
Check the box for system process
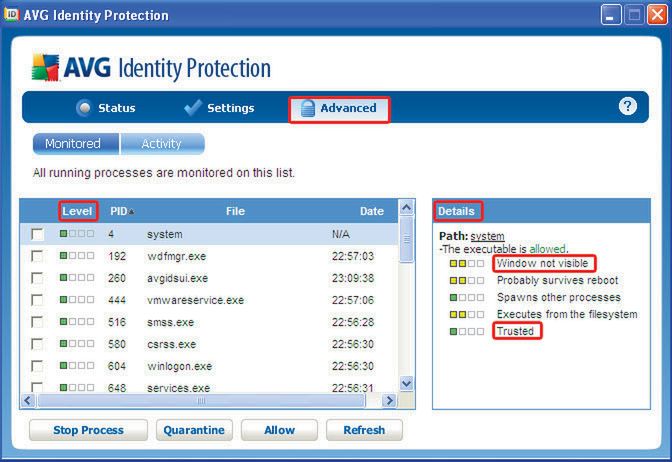point(37,234)
